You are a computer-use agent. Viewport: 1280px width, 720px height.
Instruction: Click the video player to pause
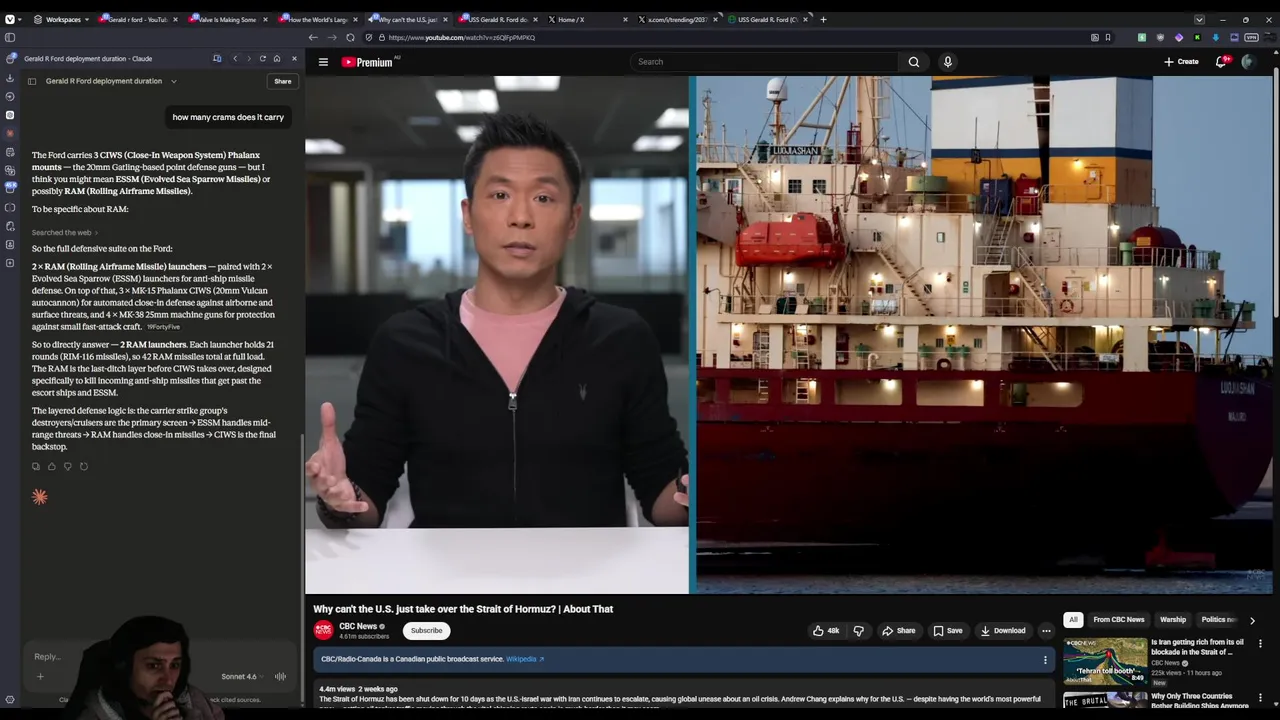coord(790,335)
